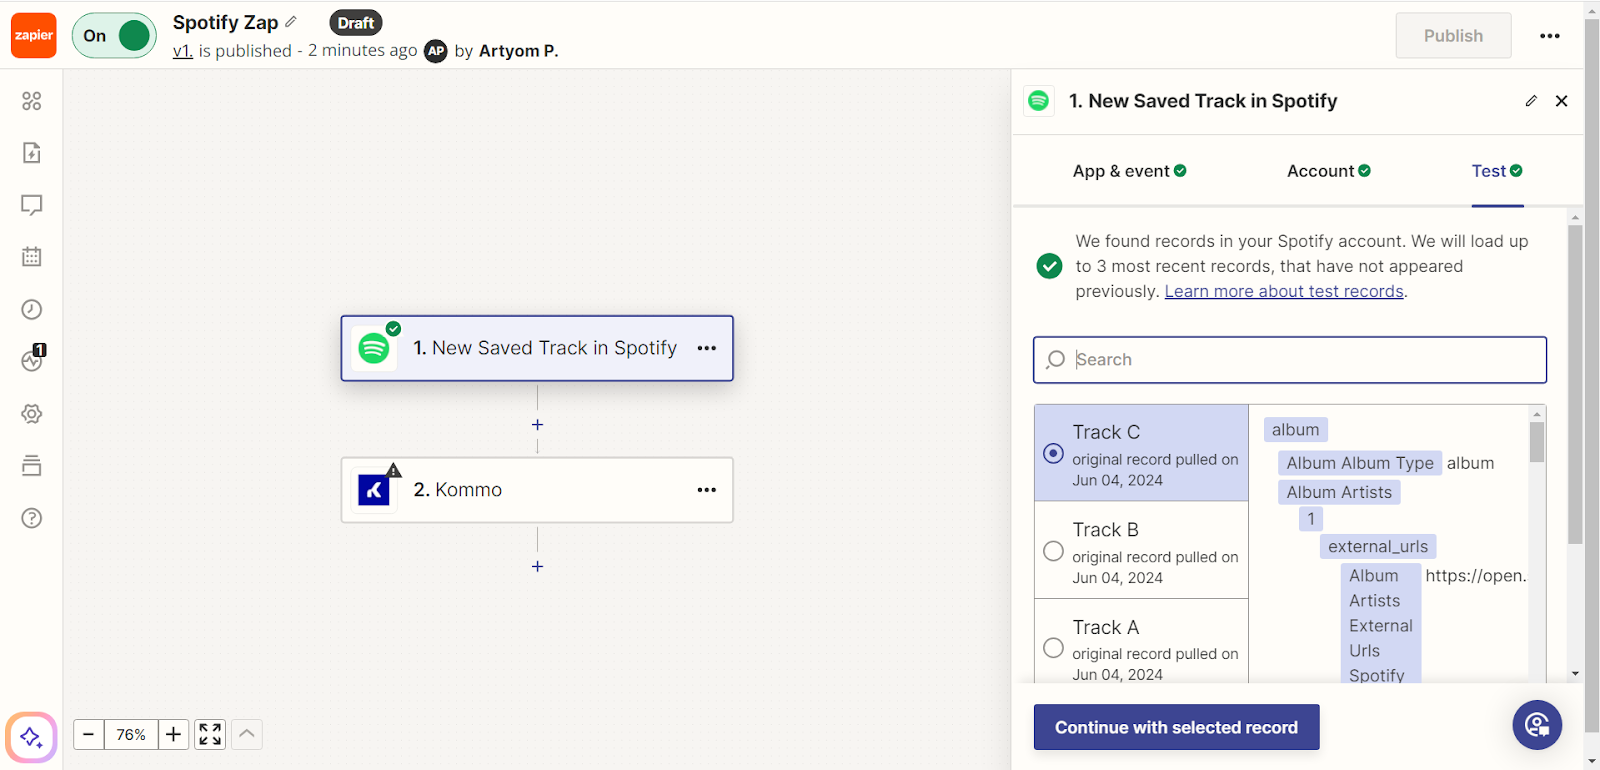This screenshot has height=770, width=1600.
Task: Click the https://open. URL value
Action: tap(1475, 576)
